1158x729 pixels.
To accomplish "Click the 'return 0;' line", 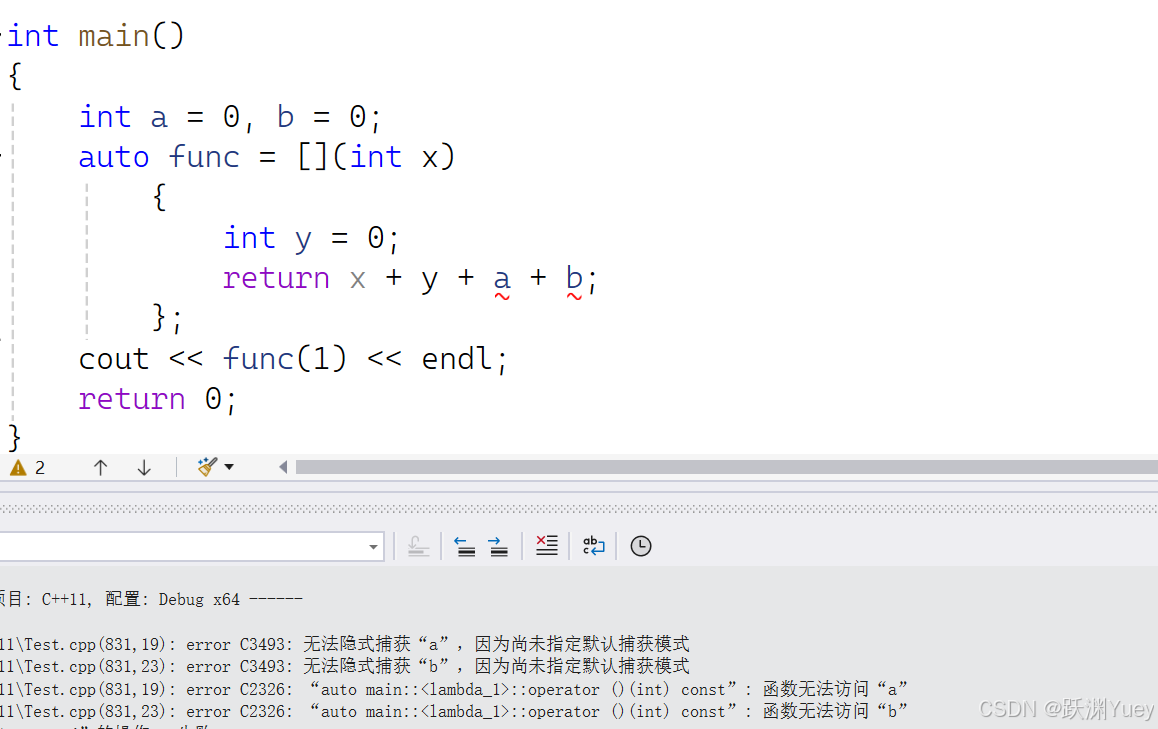I will click(x=157, y=399).
